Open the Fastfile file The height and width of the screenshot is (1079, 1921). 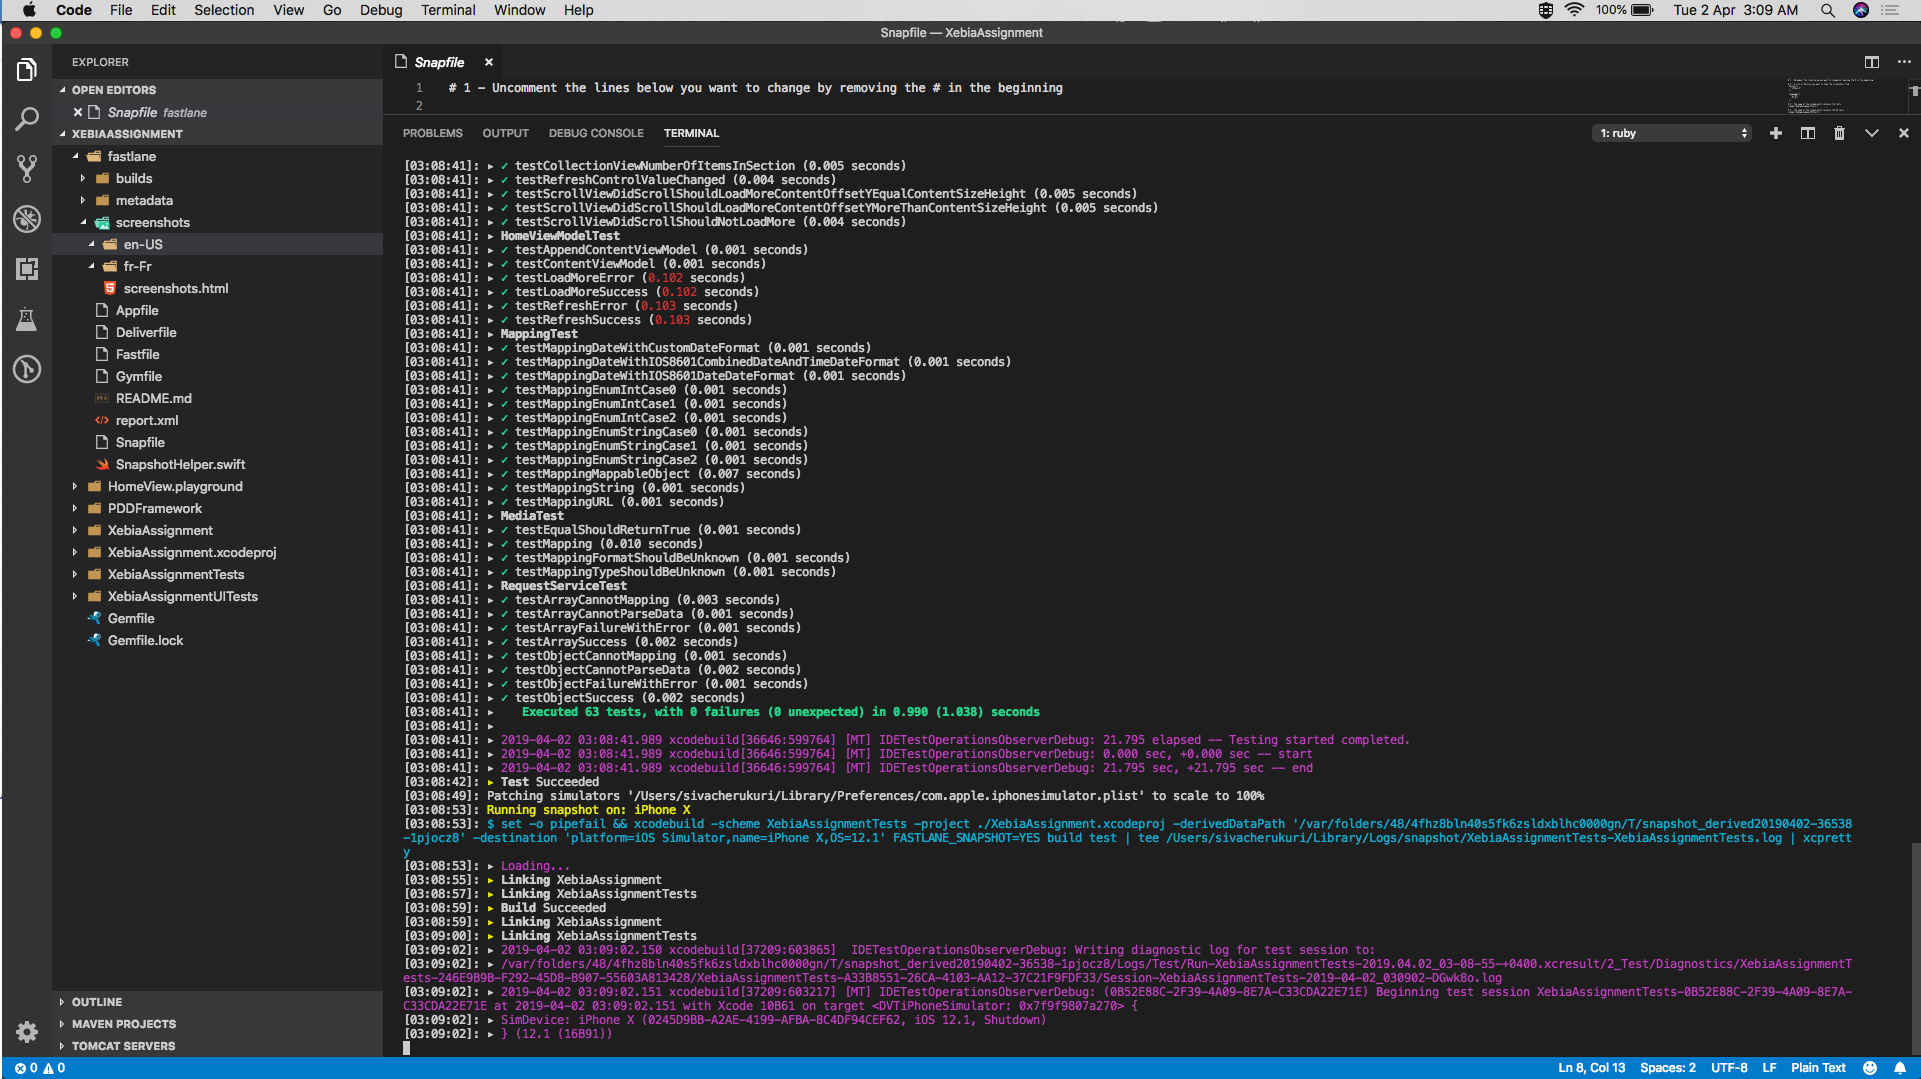[217, 354]
